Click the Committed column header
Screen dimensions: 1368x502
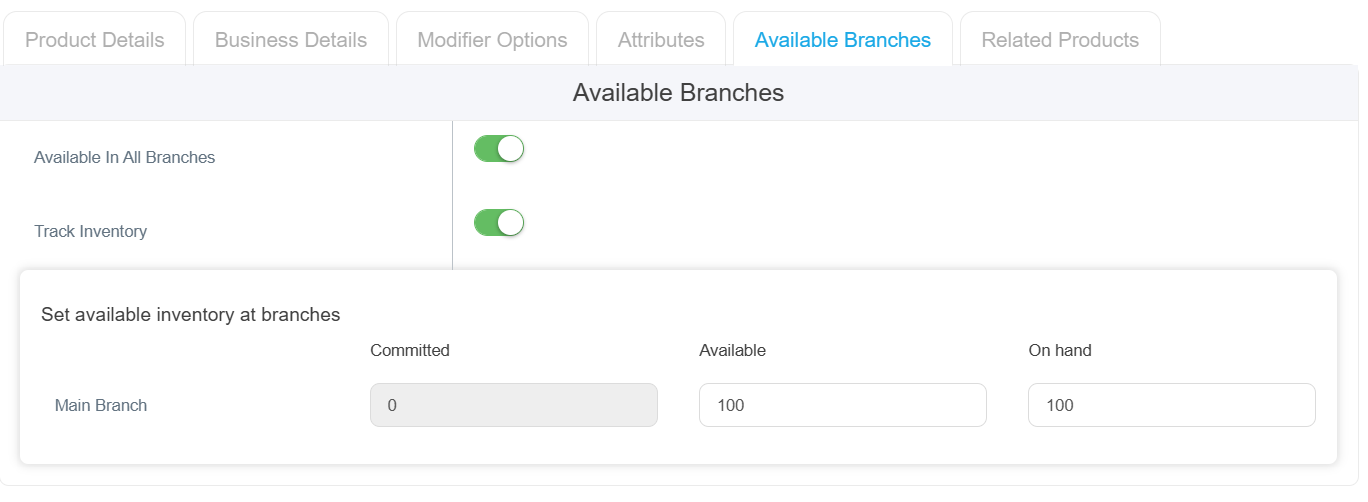410,350
